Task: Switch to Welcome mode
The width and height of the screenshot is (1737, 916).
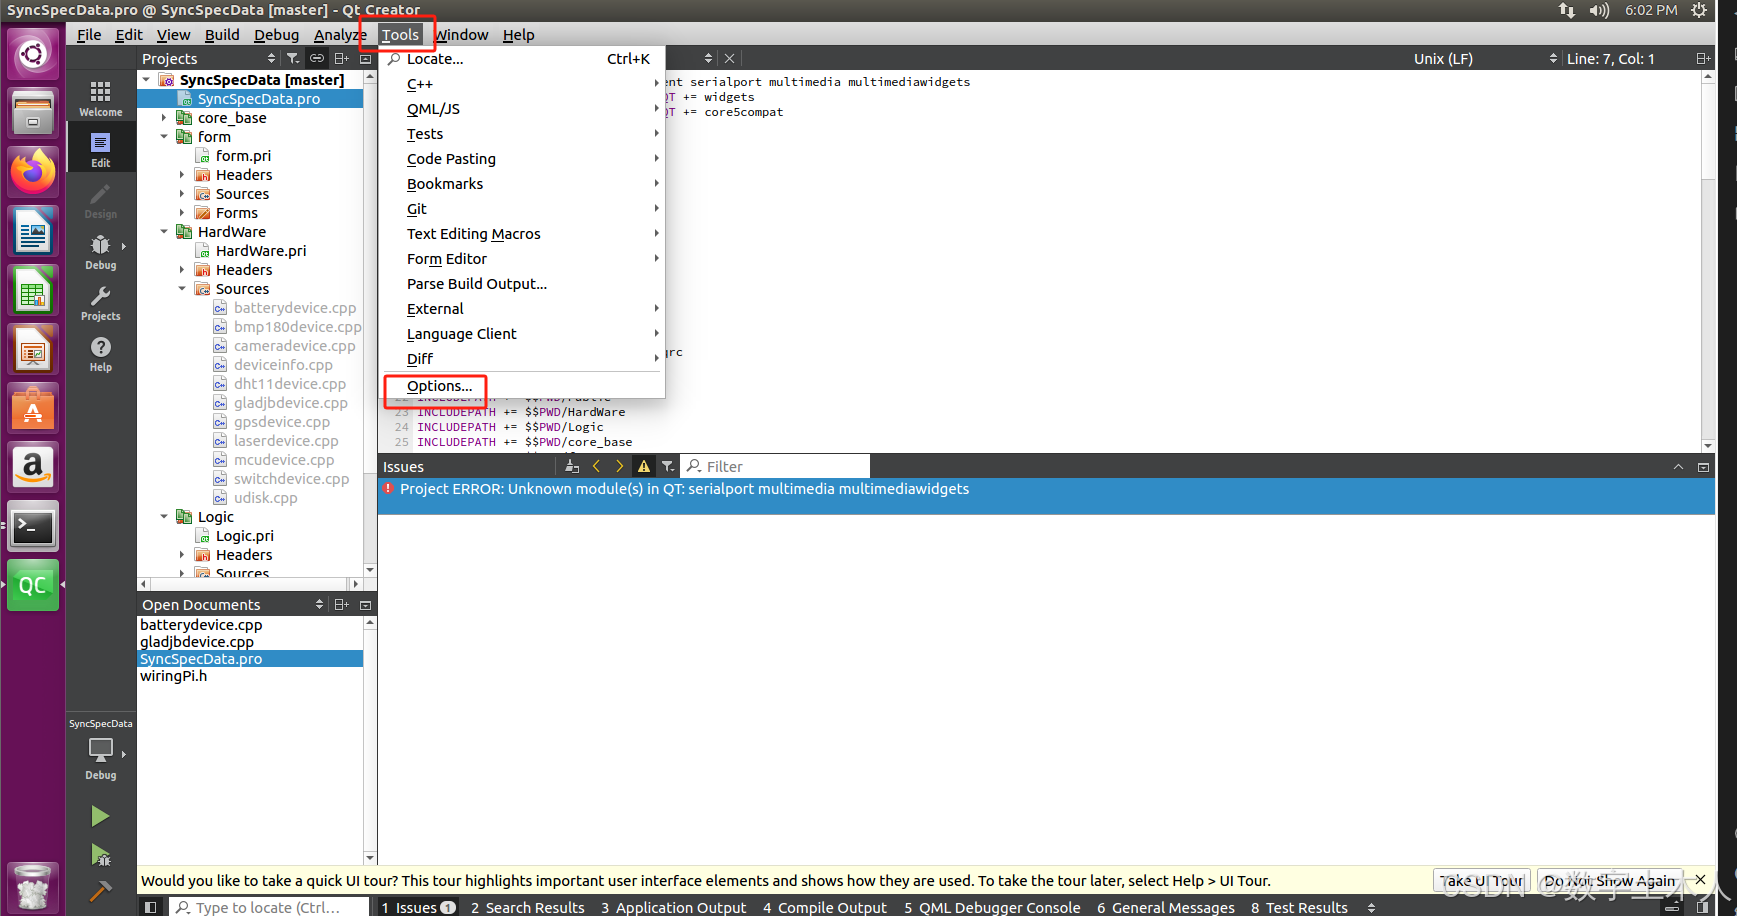Action: (100, 98)
